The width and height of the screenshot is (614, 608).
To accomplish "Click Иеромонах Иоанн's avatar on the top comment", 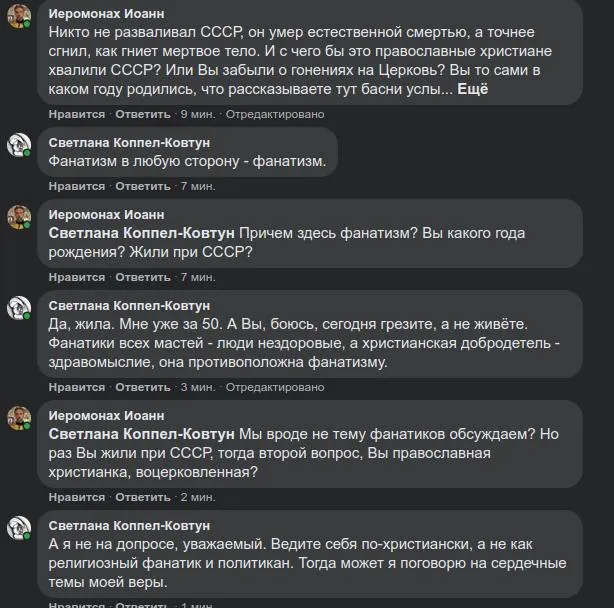I will (19, 17).
